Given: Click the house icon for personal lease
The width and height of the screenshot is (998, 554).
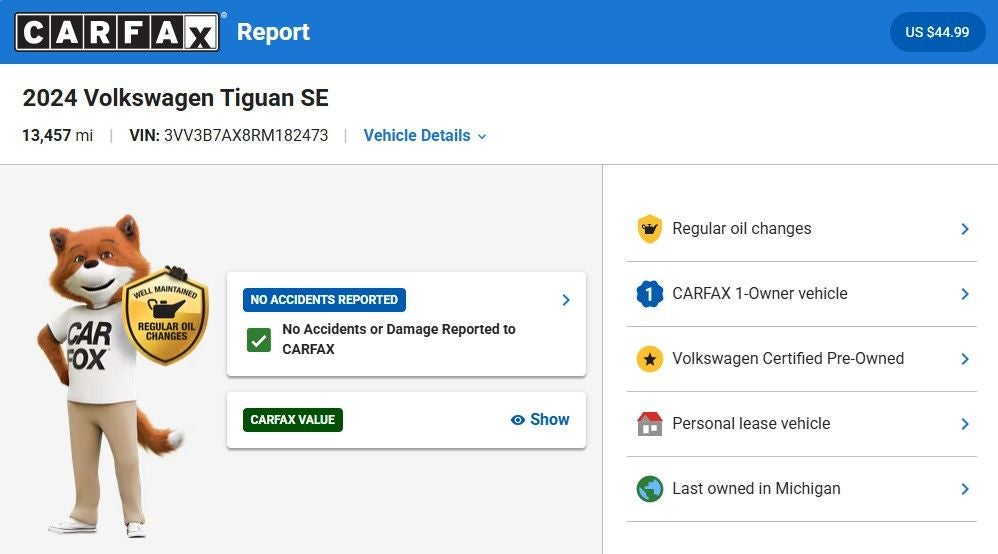Looking at the screenshot, I should [649, 423].
